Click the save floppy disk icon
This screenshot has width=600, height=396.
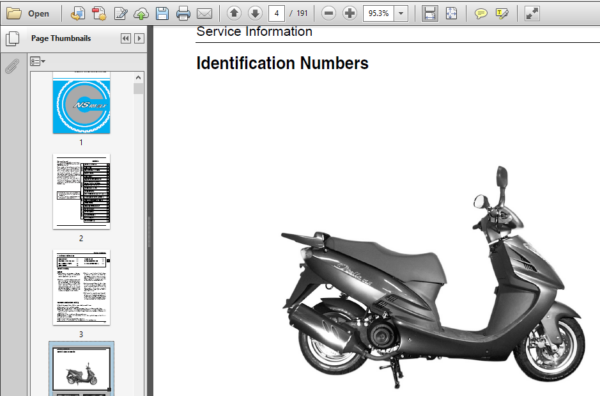coord(162,13)
